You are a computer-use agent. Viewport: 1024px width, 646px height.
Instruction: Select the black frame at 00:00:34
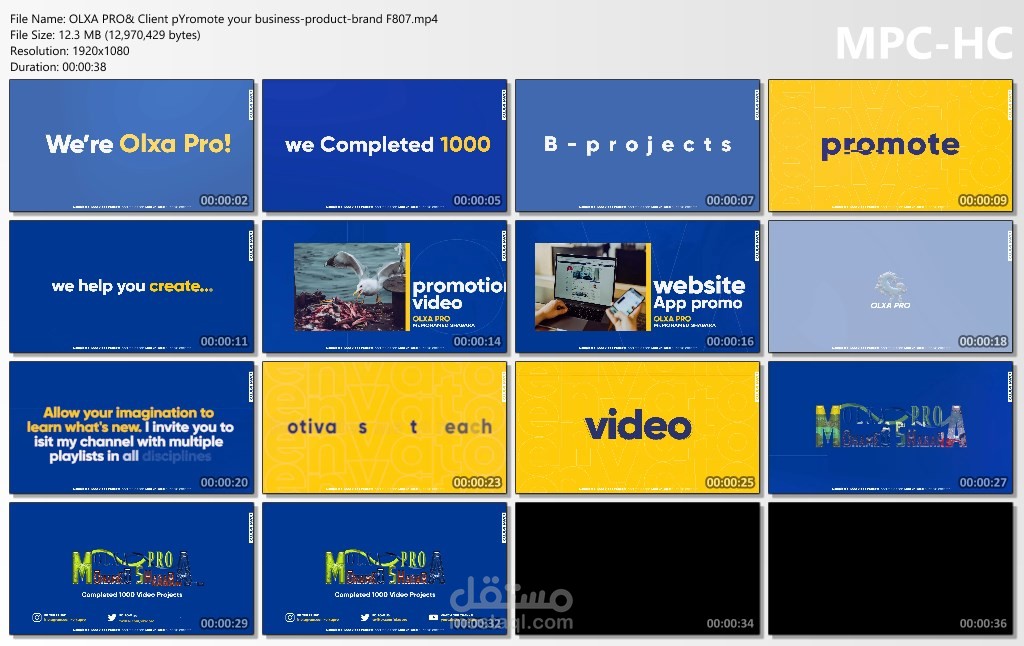(637, 569)
